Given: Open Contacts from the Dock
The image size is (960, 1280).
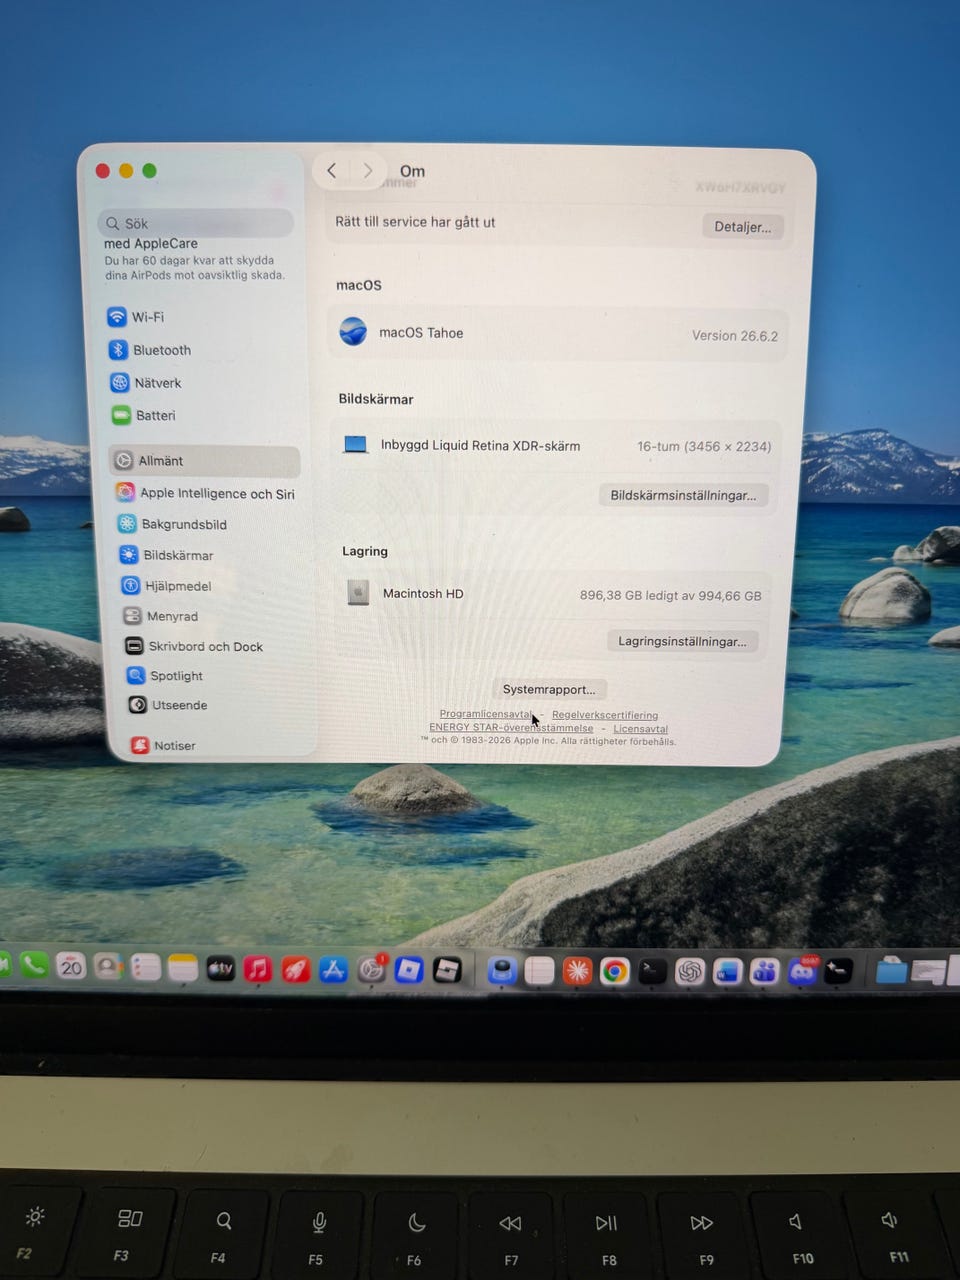Looking at the screenshot, I should pyautogui.click(x=107, y=967).
